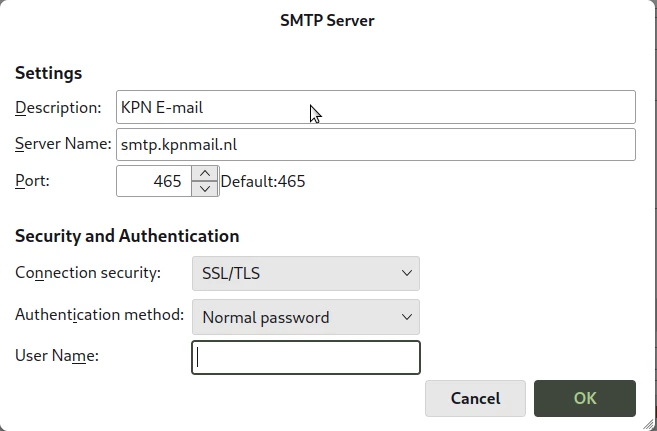Click the Description text field
Viewport: 657px width, 431px height.
click(375, 107)
